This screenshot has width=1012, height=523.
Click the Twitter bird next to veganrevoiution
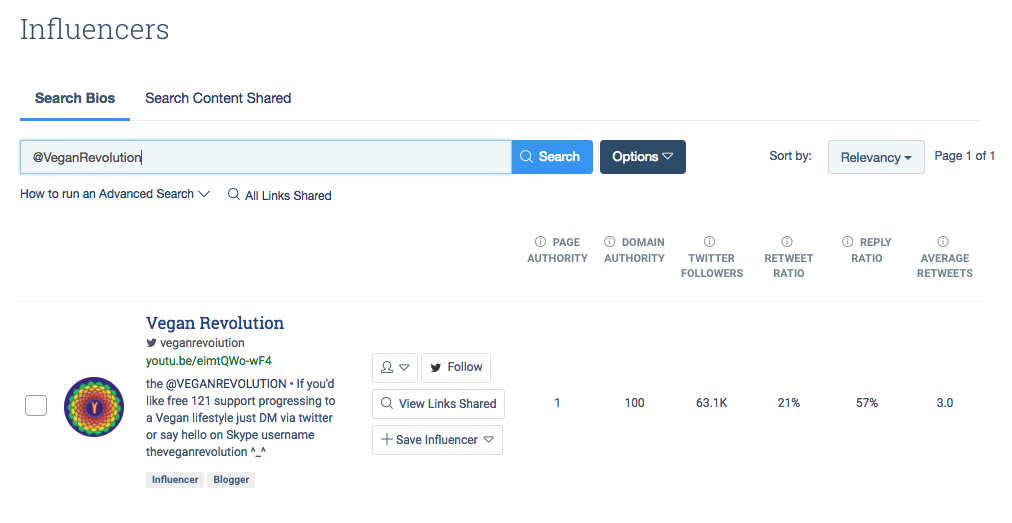[x=151, y=343]
